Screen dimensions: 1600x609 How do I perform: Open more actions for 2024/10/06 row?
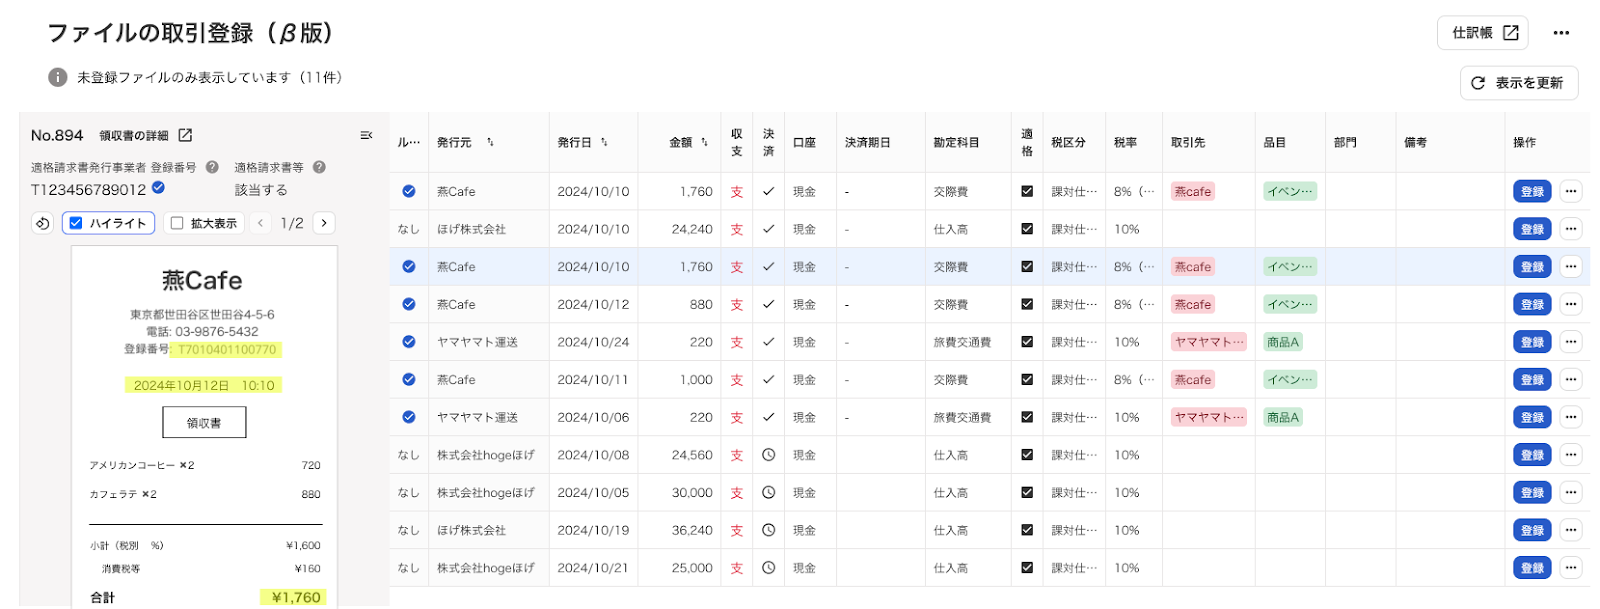pos(1571,417)
